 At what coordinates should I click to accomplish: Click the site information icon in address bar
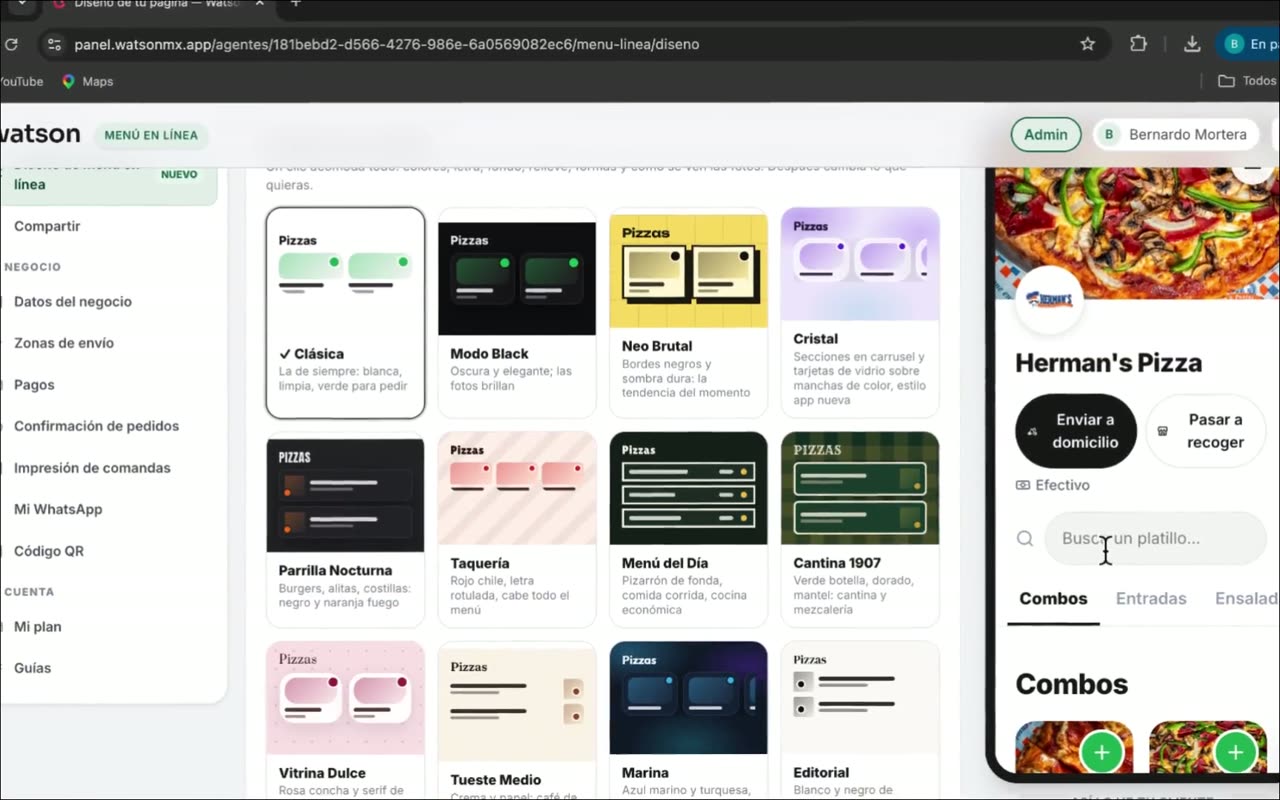[55, 44]
